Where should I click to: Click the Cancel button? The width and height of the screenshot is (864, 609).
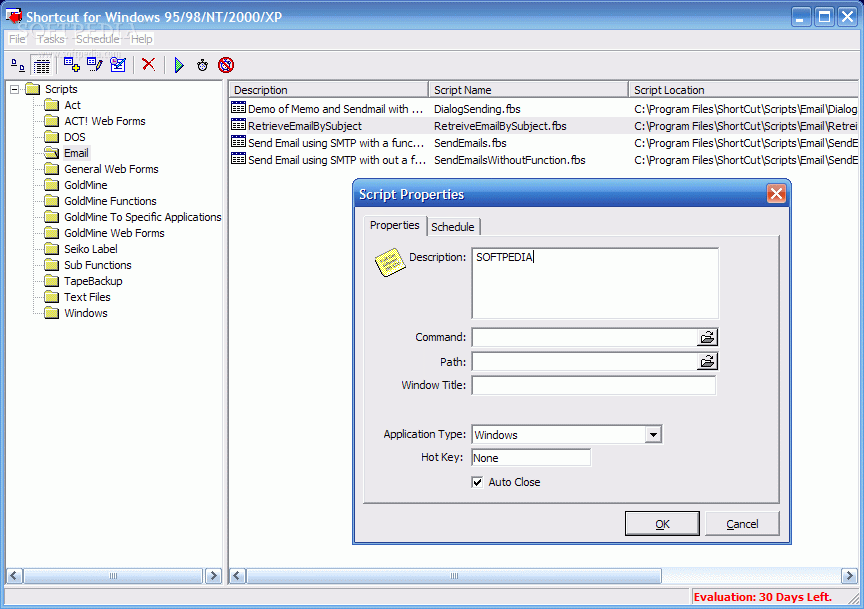(x=742, y=523)
